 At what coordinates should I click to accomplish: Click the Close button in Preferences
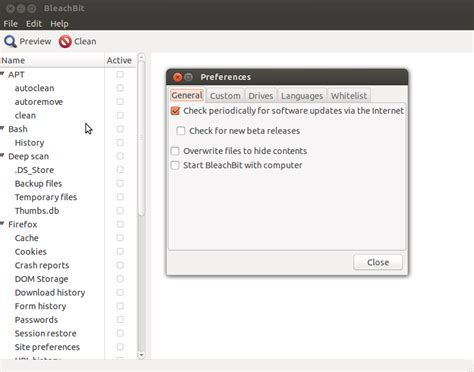point(378,262)
